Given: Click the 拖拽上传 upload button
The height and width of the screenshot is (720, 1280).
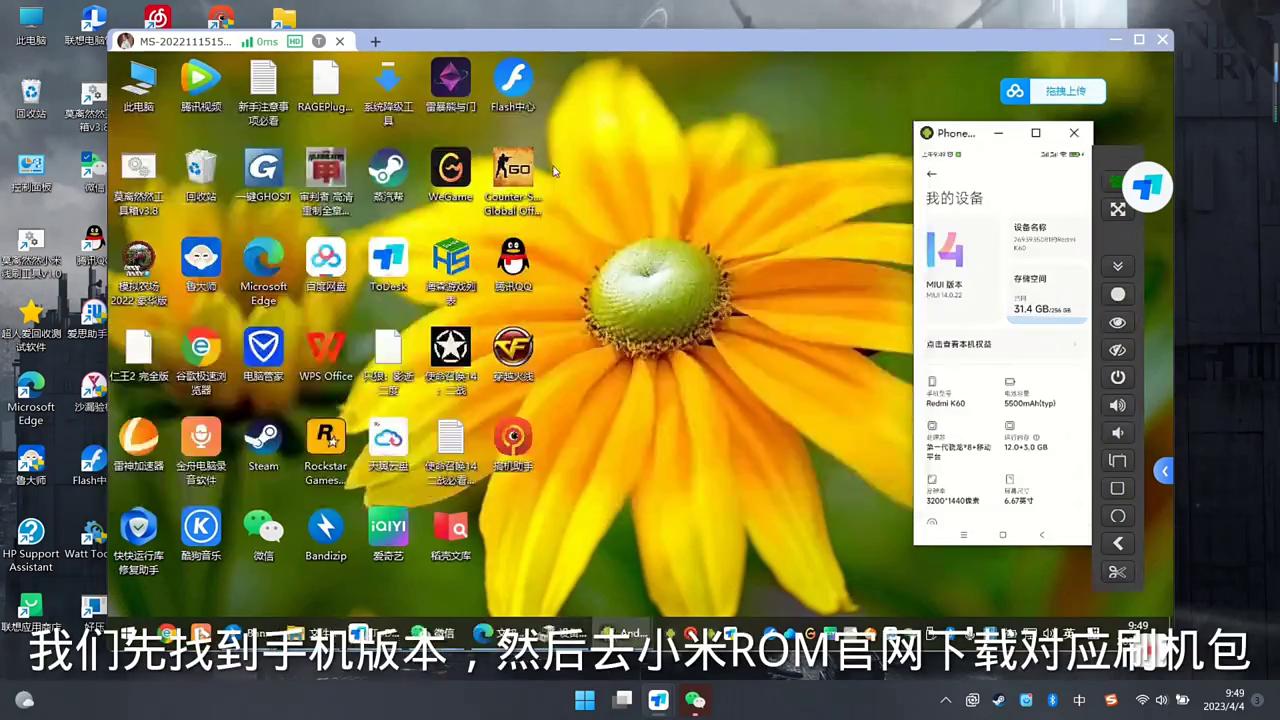Looking at the screenshot, I should (x=1065, y=91).
